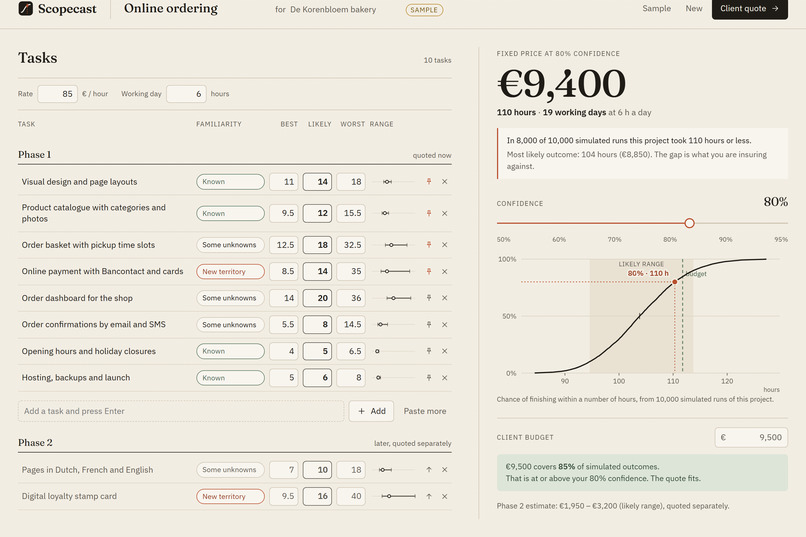
Task: Move Pages in Dutch, French and English up
Action: [429, 470]
